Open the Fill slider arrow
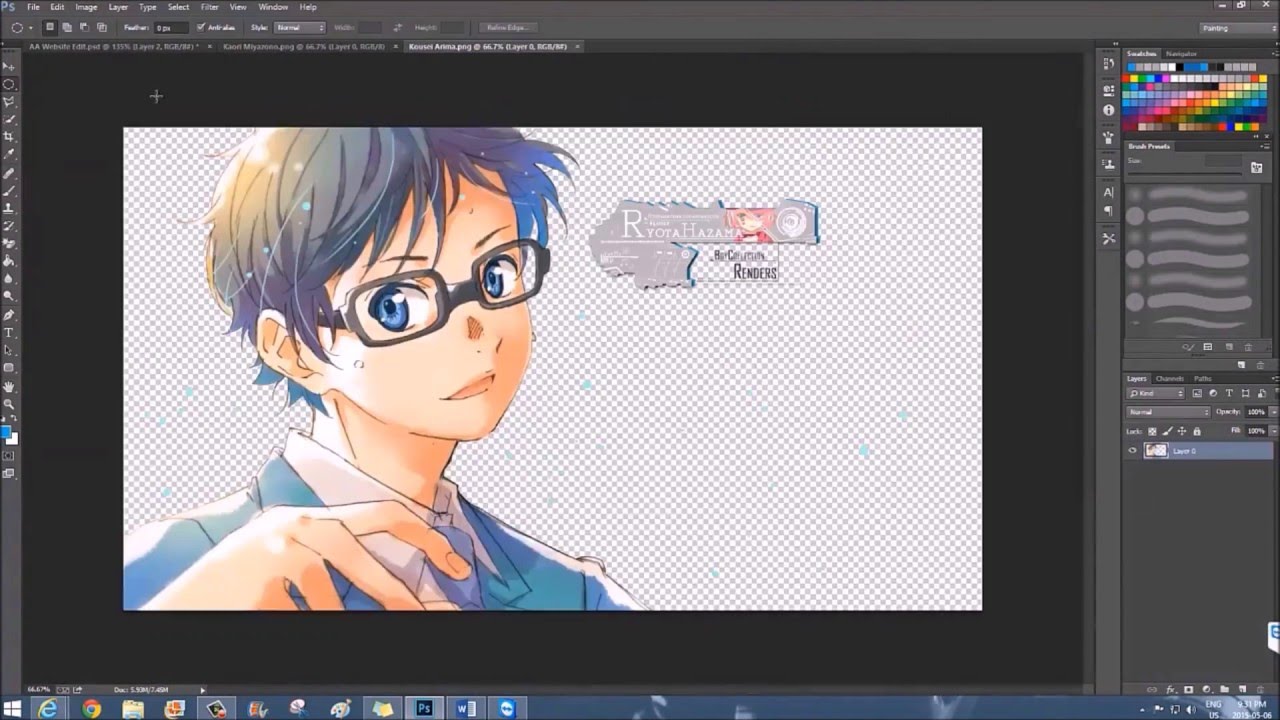Screen dimensions: 1280x720 [x=1273, y=431]
